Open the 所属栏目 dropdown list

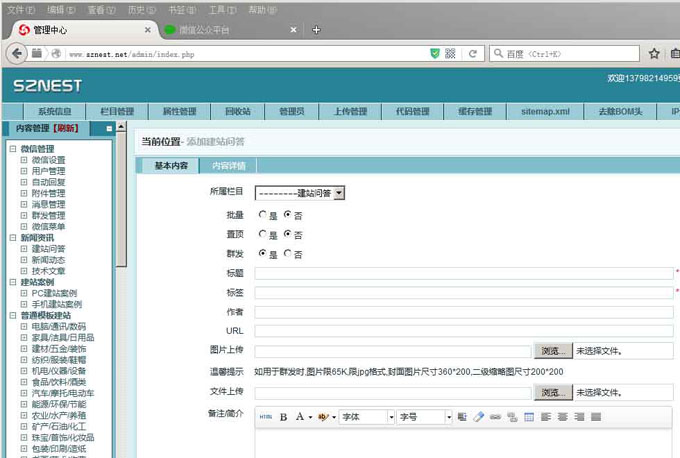pyautogui.click(x=300, y=193)
